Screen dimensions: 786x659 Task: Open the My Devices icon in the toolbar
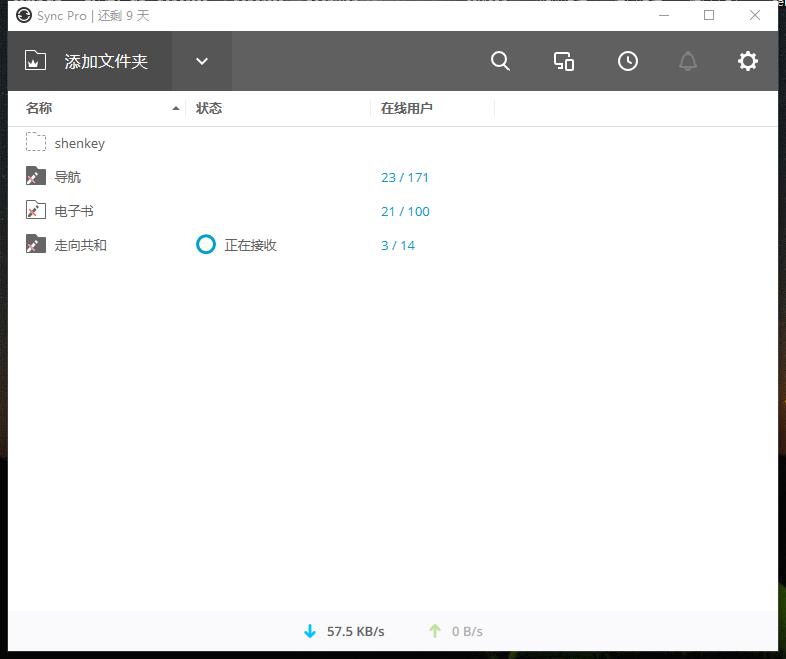(x=564, y=61)
